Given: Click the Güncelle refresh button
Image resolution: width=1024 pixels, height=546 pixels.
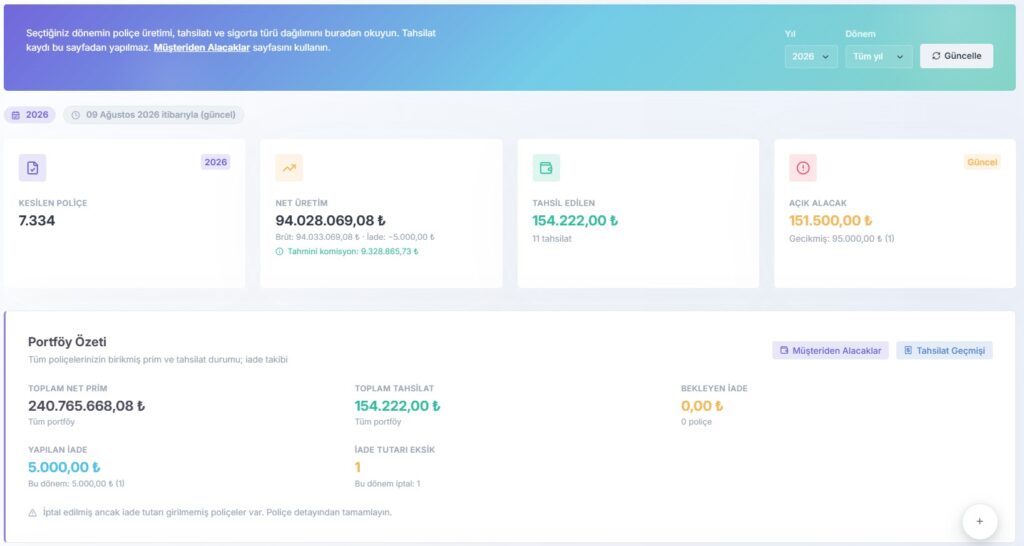Looking at the screenshot, I should (957, 56).
